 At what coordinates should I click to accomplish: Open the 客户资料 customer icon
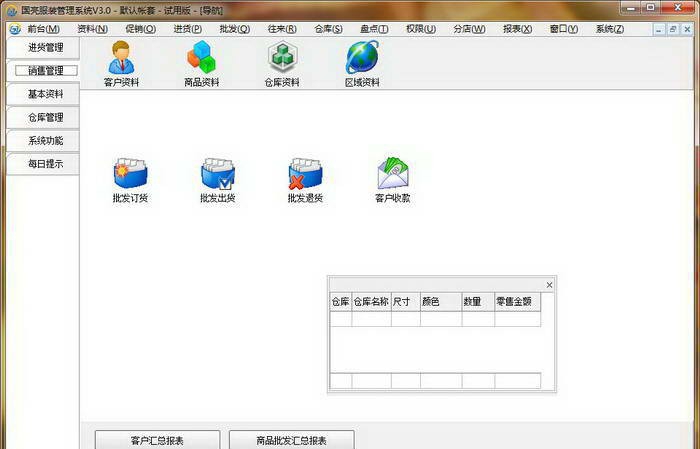[121, 64]
